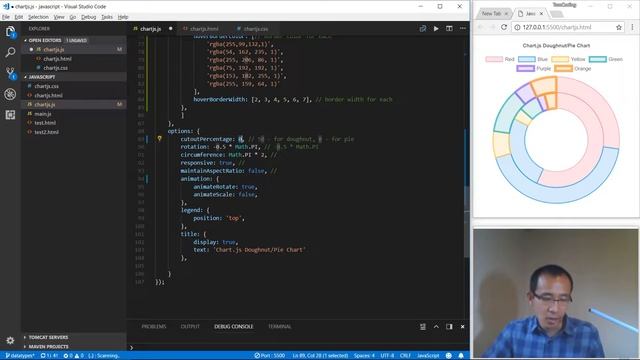Open the Debug view in activity bar
The height and width of the screenshot is (360, 640).
[x=10, y=94]
